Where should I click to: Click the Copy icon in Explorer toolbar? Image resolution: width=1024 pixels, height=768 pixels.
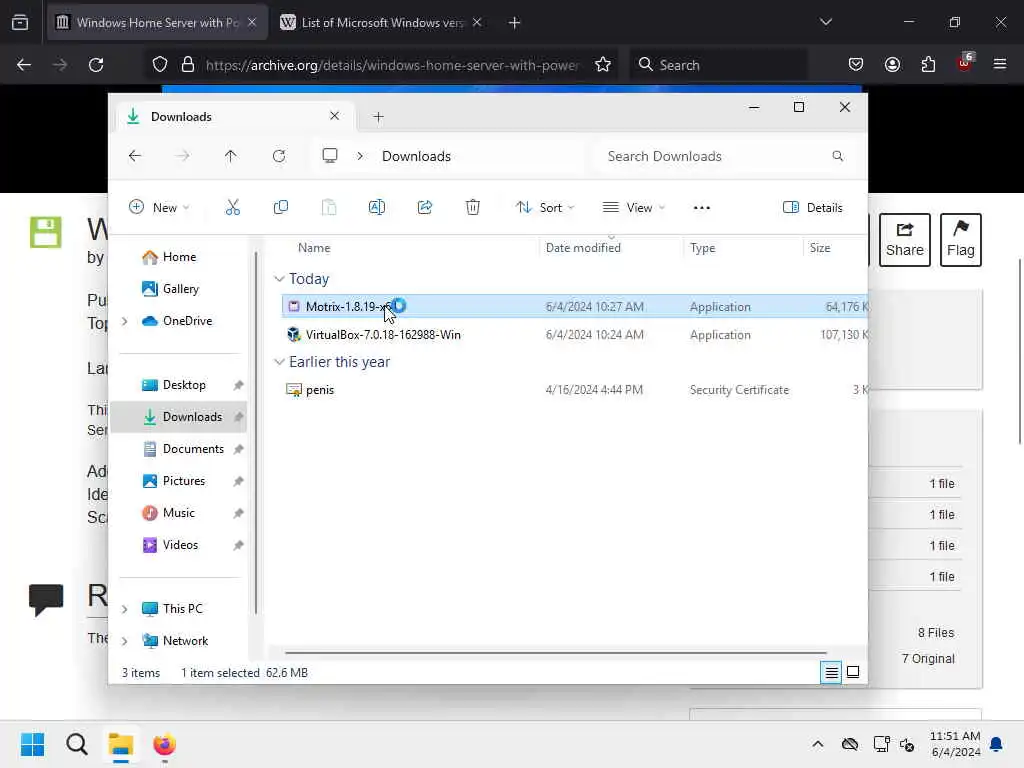click(281, 208)
